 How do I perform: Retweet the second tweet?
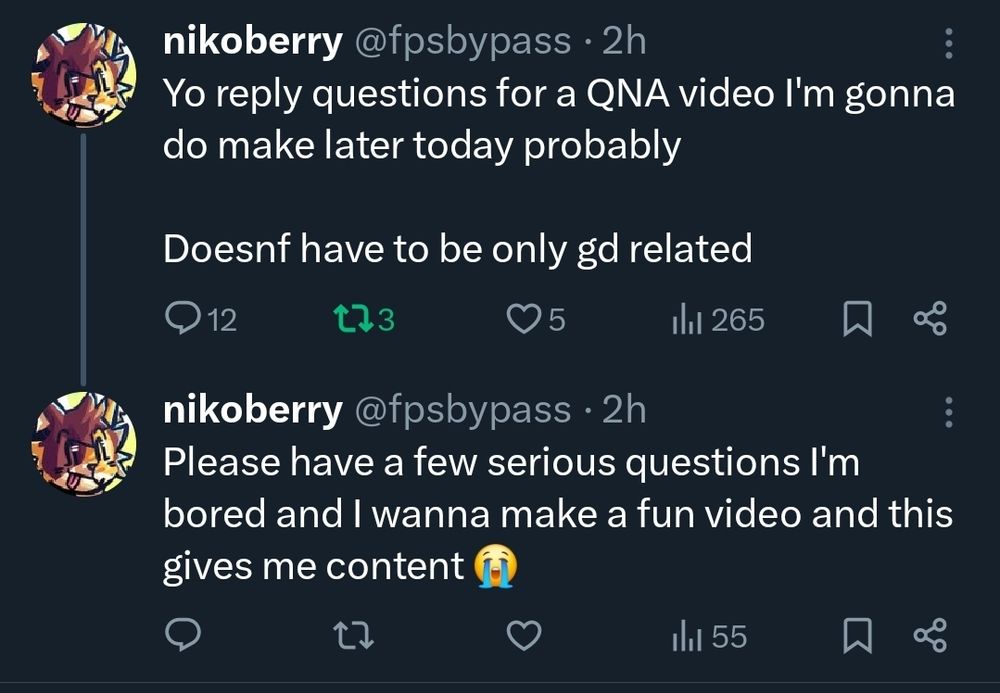[356, 635]
